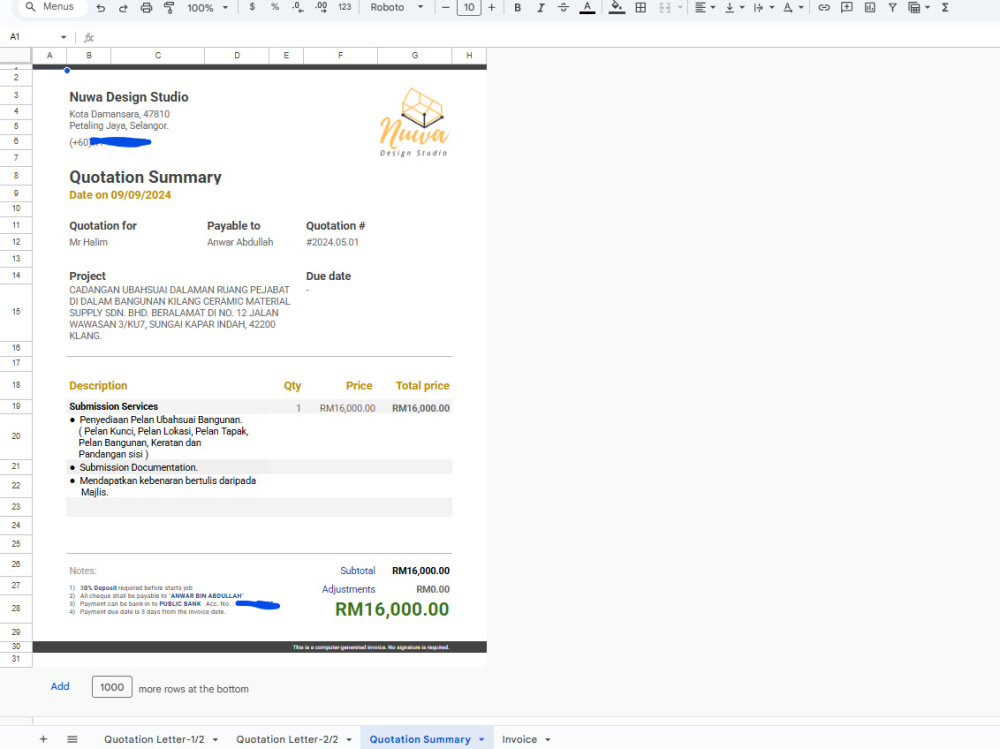Select the 'Submission Services' cell
The image size is (1000, 749).
[114, 406]
